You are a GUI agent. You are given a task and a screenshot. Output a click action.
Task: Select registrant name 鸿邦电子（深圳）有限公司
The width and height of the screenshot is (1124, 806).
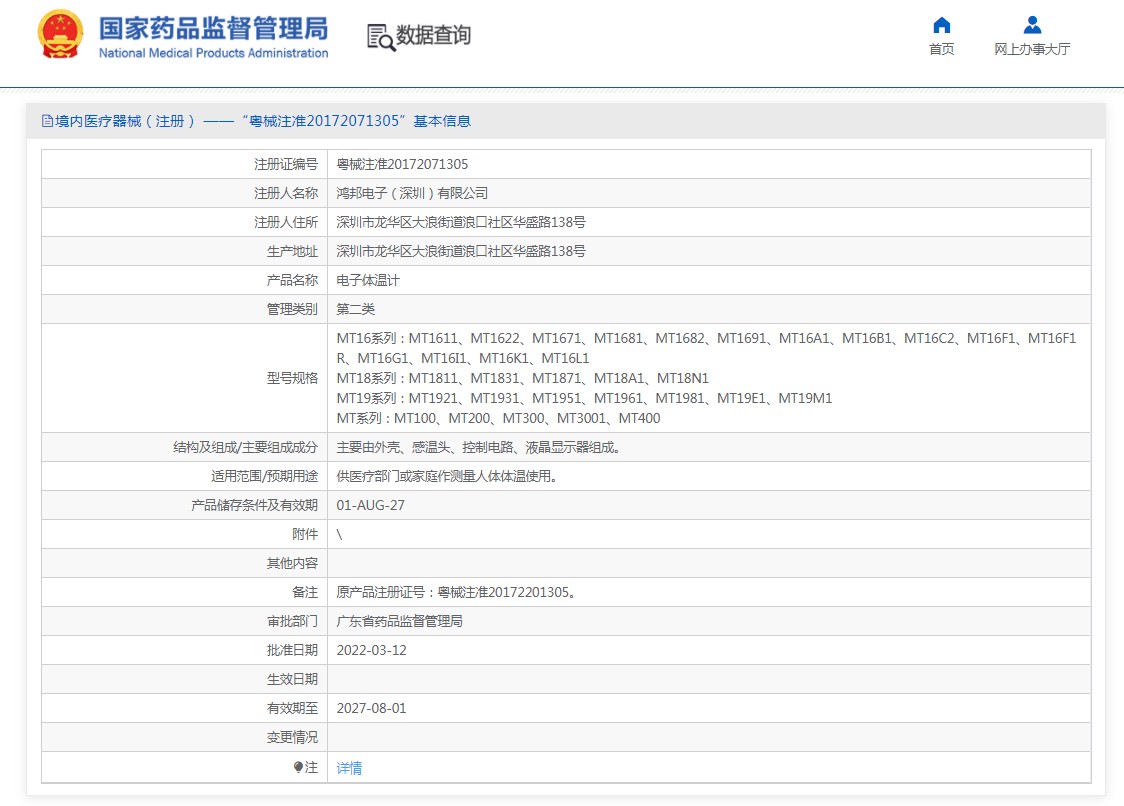(x=412, y=193)
